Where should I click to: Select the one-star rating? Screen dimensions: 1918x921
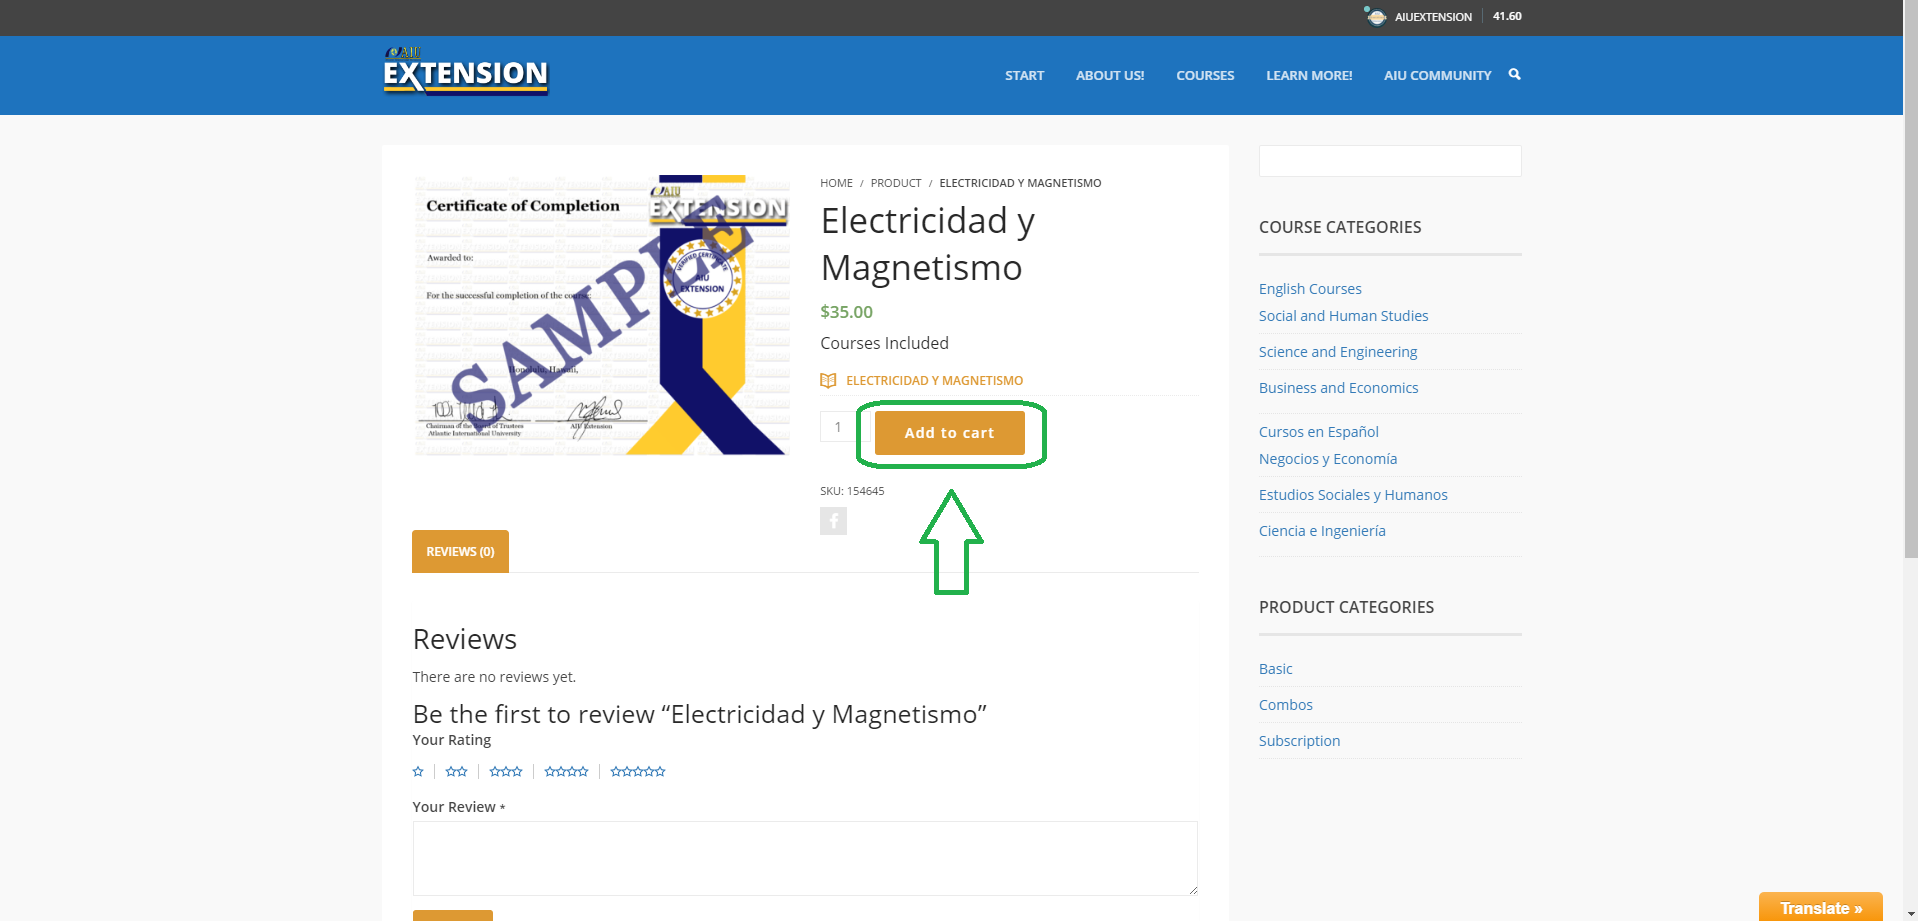pyautogui.click(x=418, y=772)
